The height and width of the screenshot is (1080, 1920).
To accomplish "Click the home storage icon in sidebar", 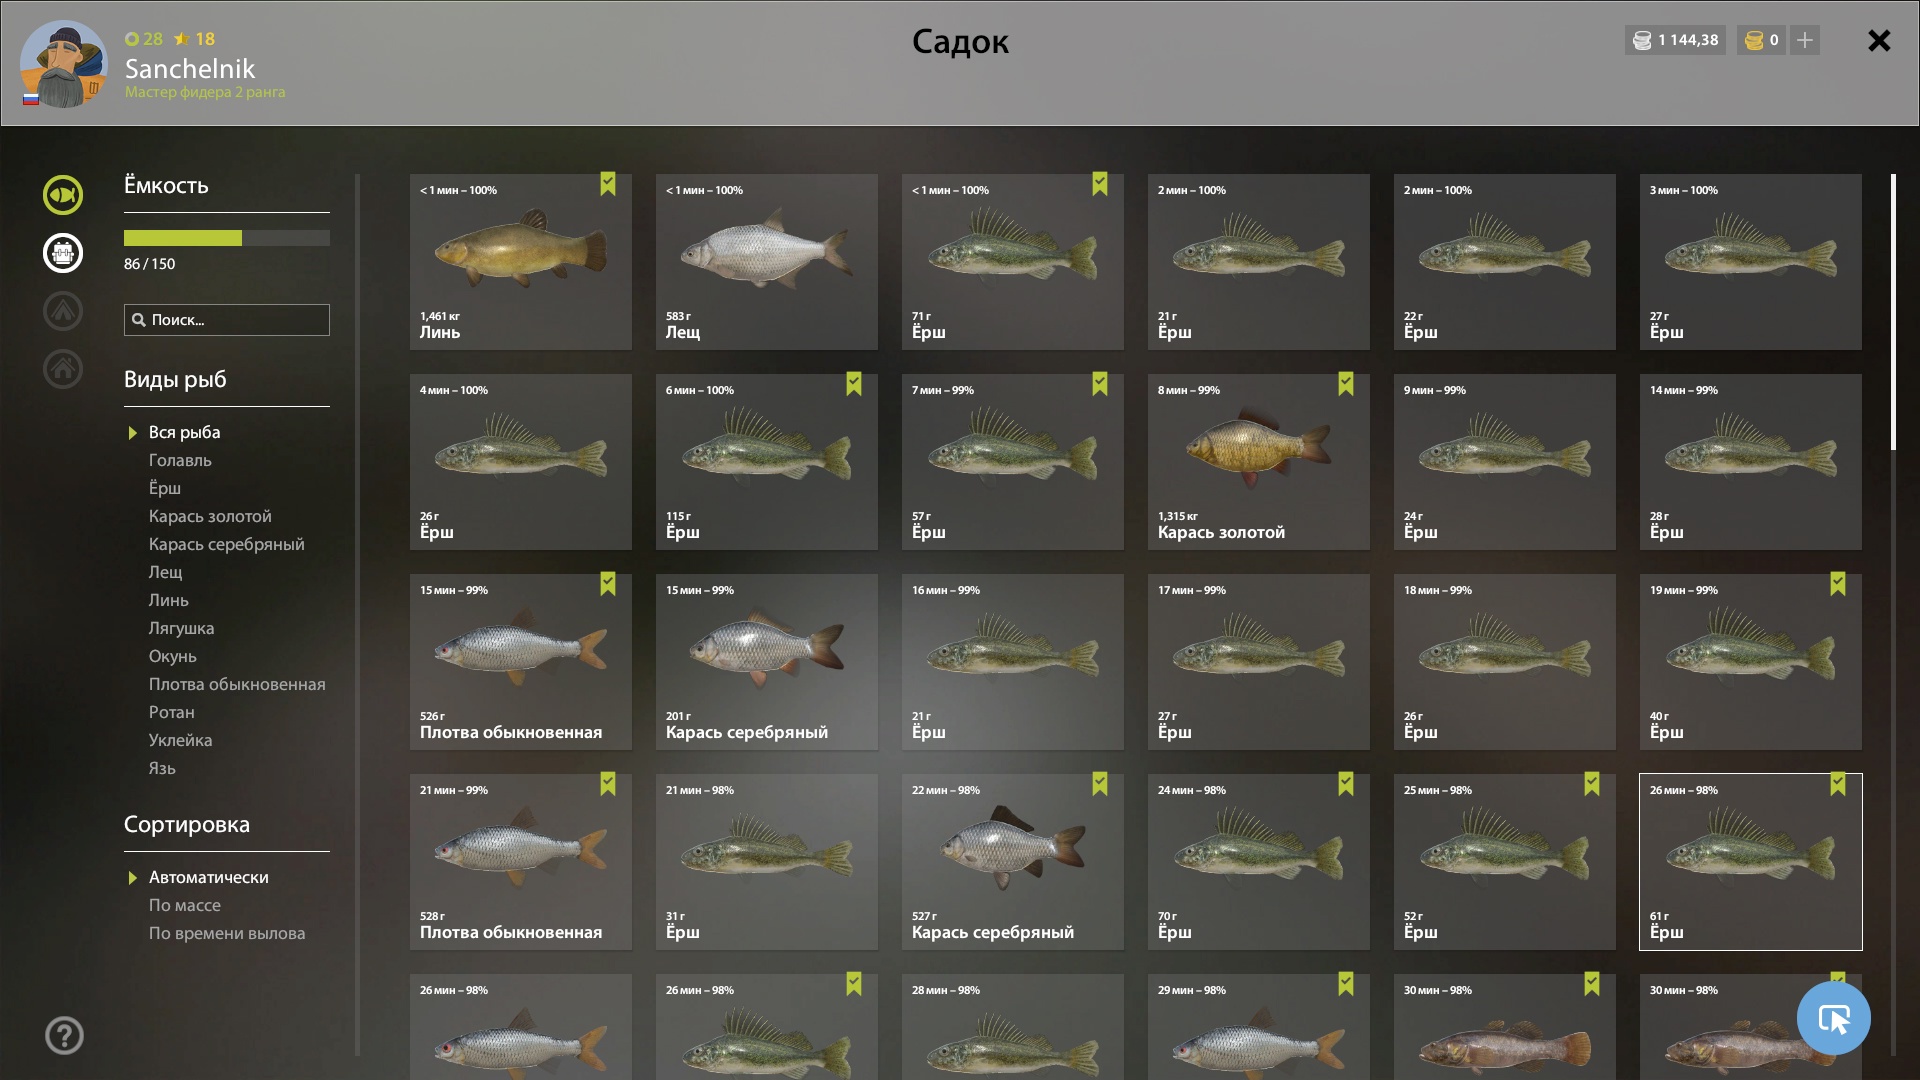I will tap(63, 369).
